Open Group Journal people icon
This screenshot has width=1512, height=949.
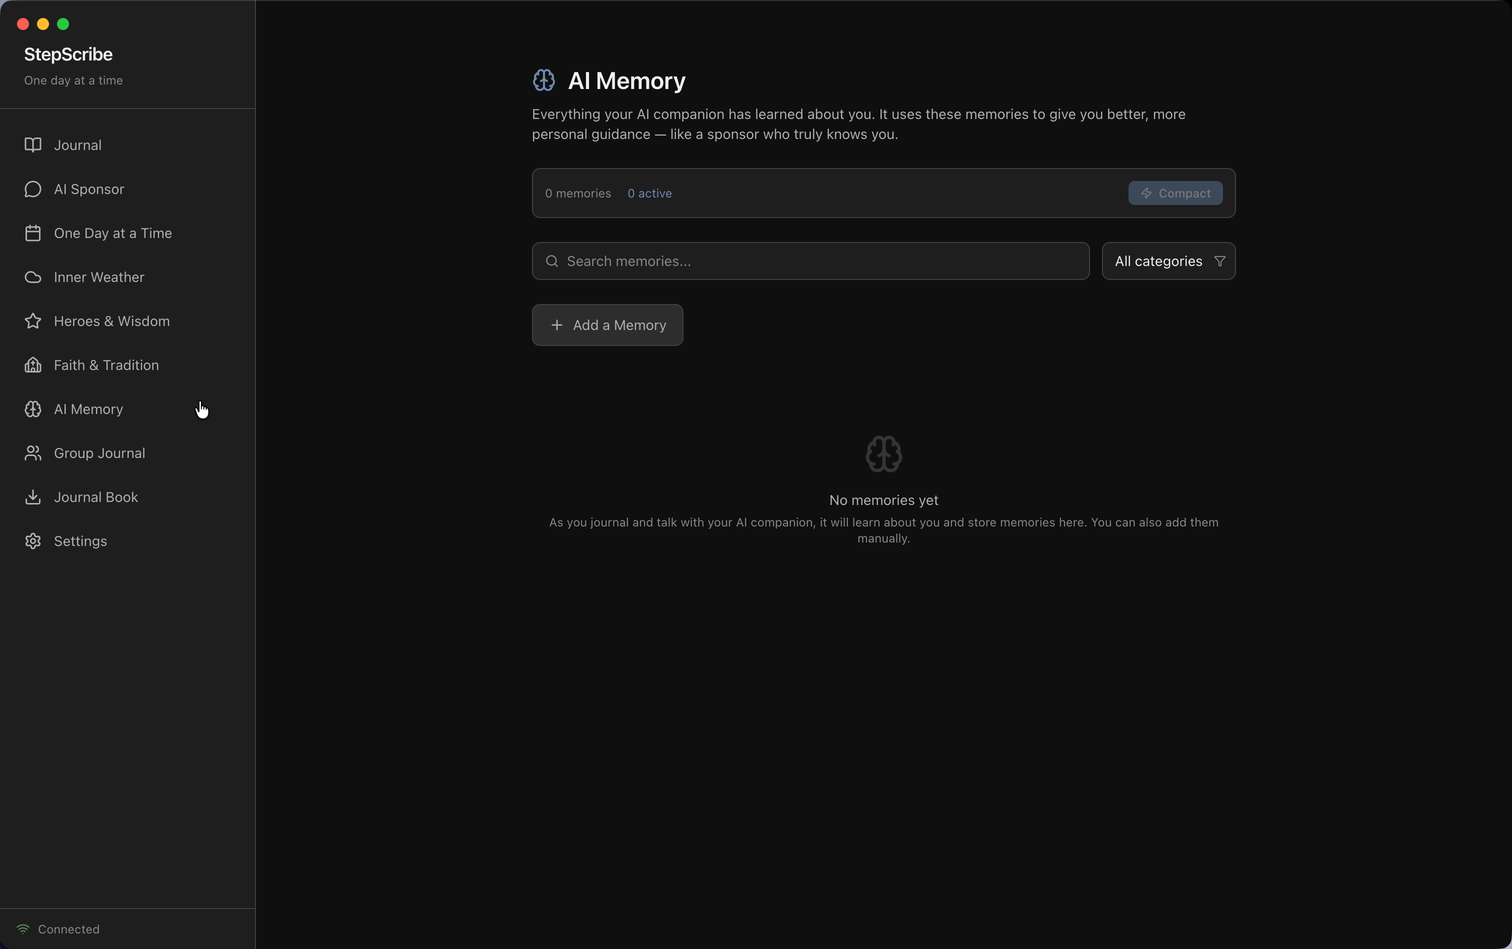(33, 453)
